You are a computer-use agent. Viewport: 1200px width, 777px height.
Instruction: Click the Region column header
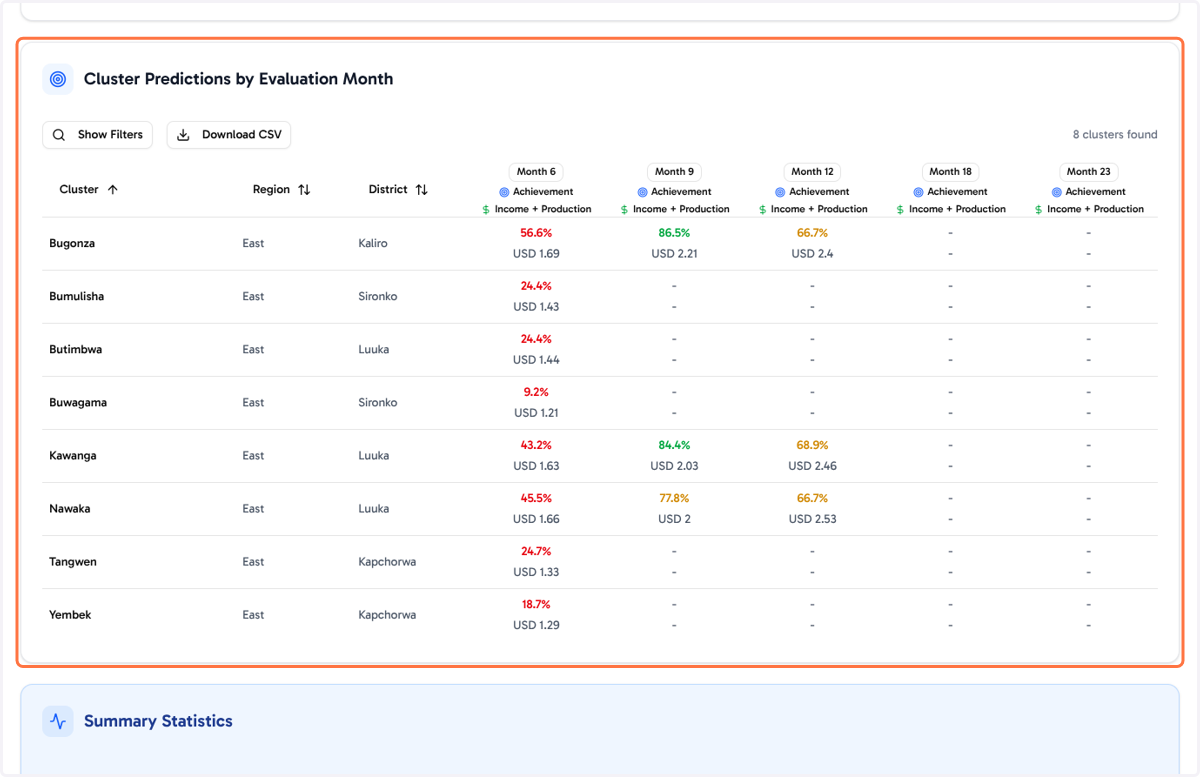[x=281, y=189]
